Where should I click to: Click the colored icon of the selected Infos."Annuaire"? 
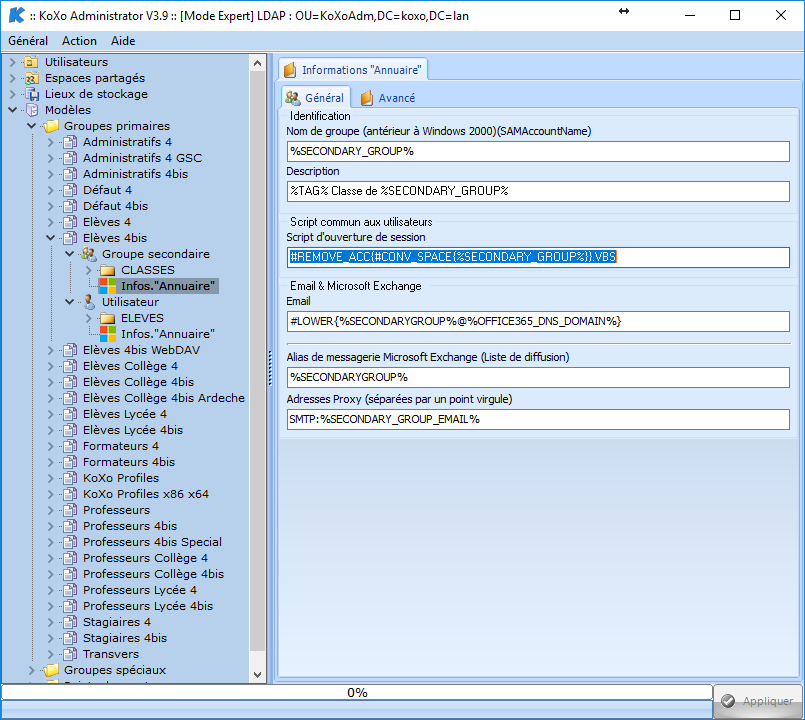(x=108, y=286)
